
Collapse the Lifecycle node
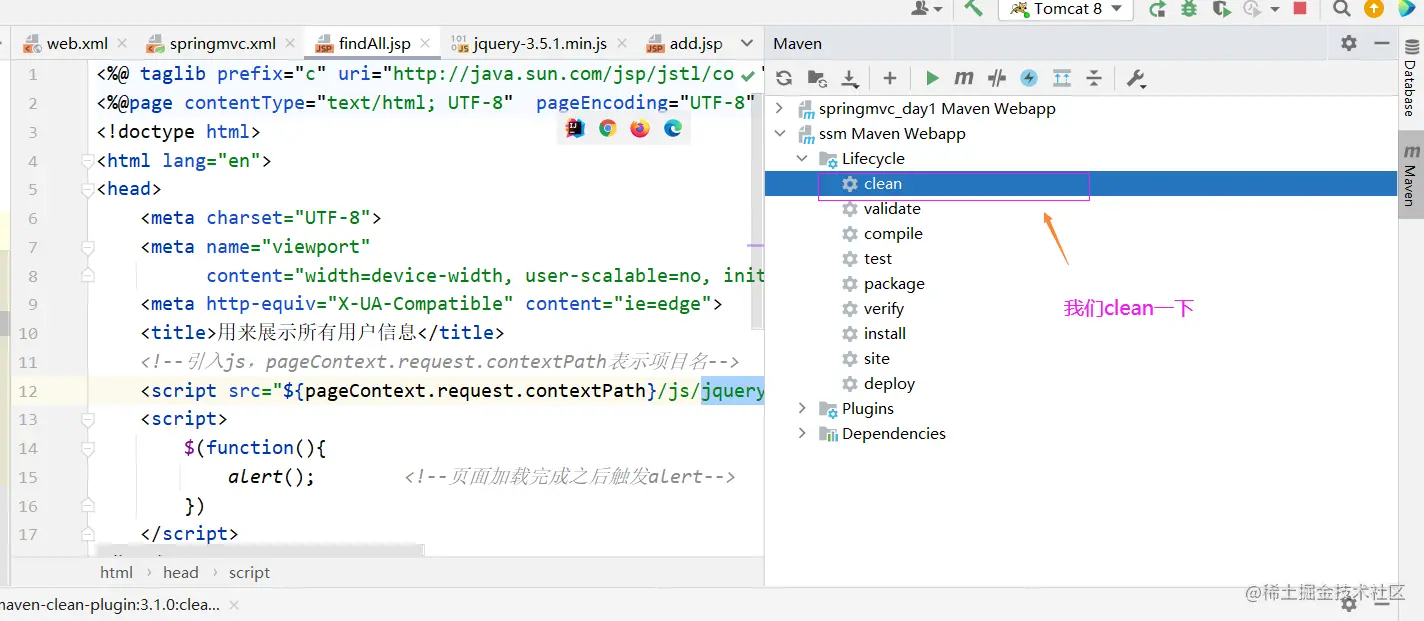pyautogui.click(x=802, y=158)
